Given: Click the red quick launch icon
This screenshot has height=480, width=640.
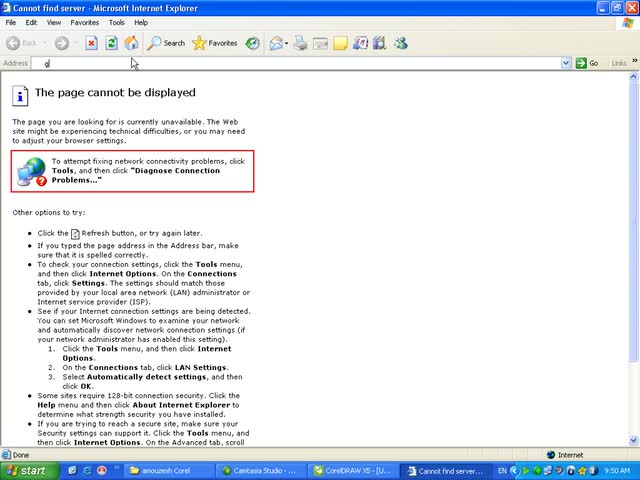Looking at the screenshot, I should pyautogui.click(x=102, y=471).
